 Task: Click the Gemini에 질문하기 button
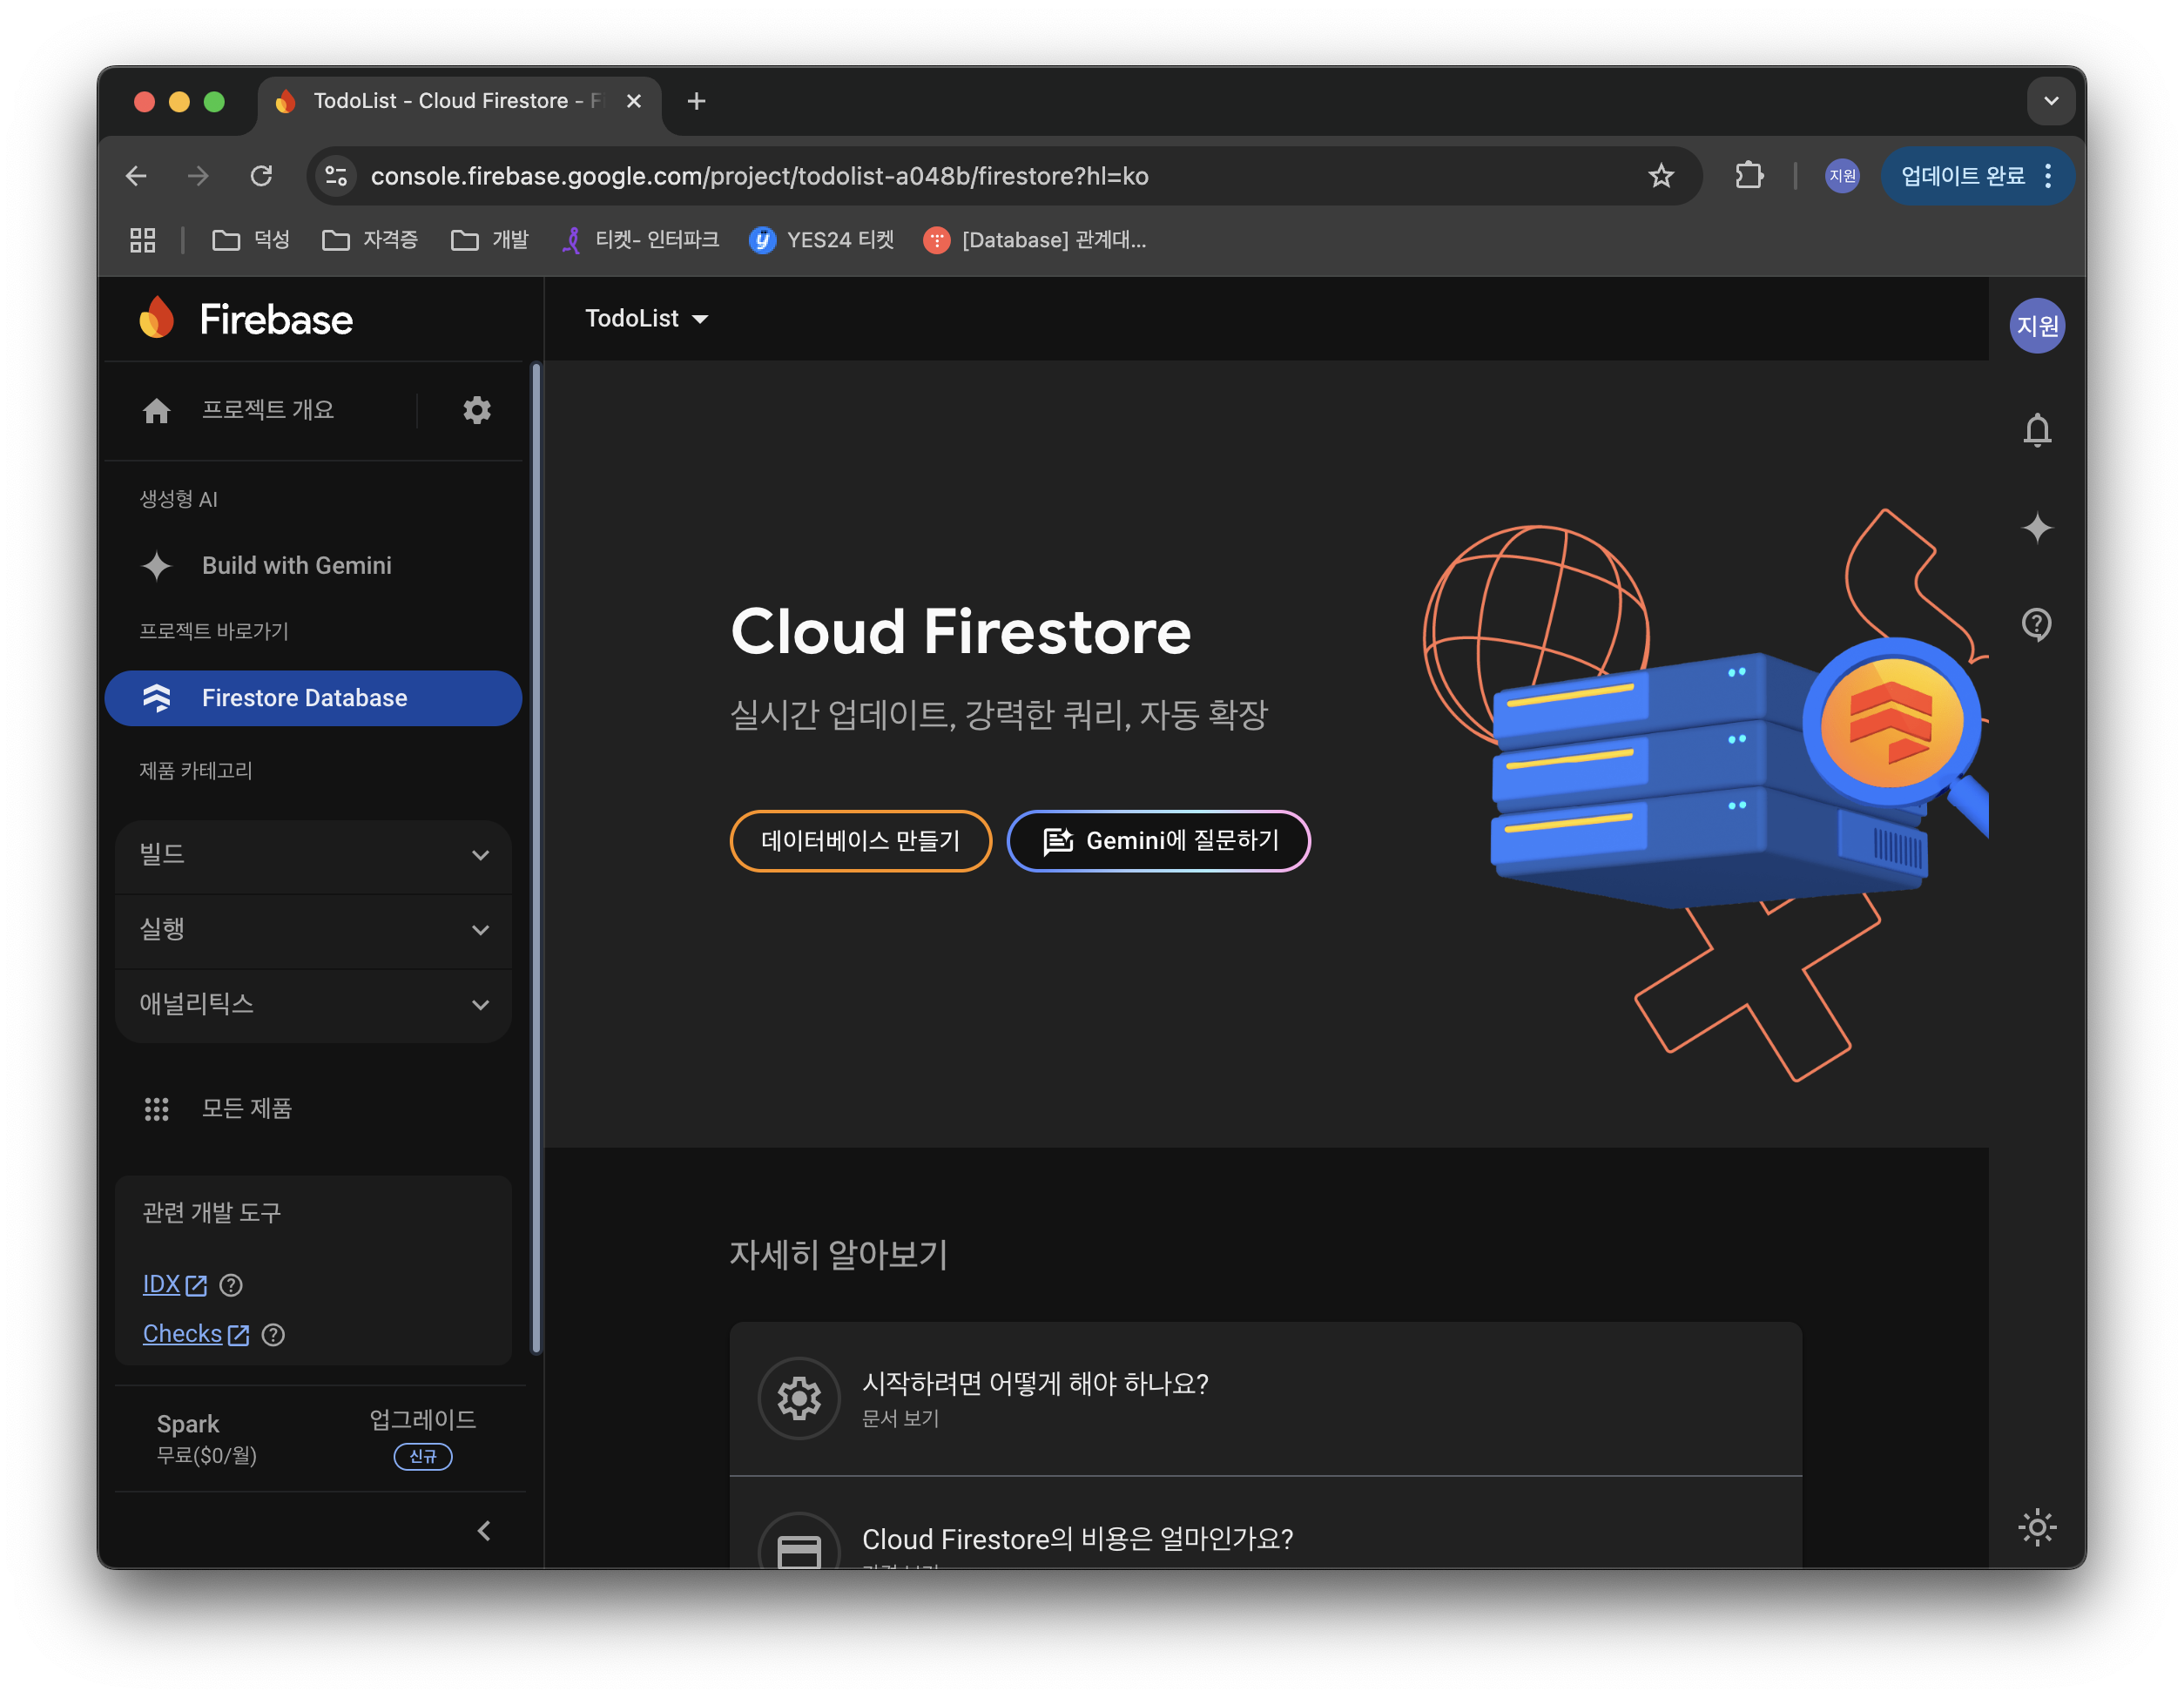[1158, 841]
